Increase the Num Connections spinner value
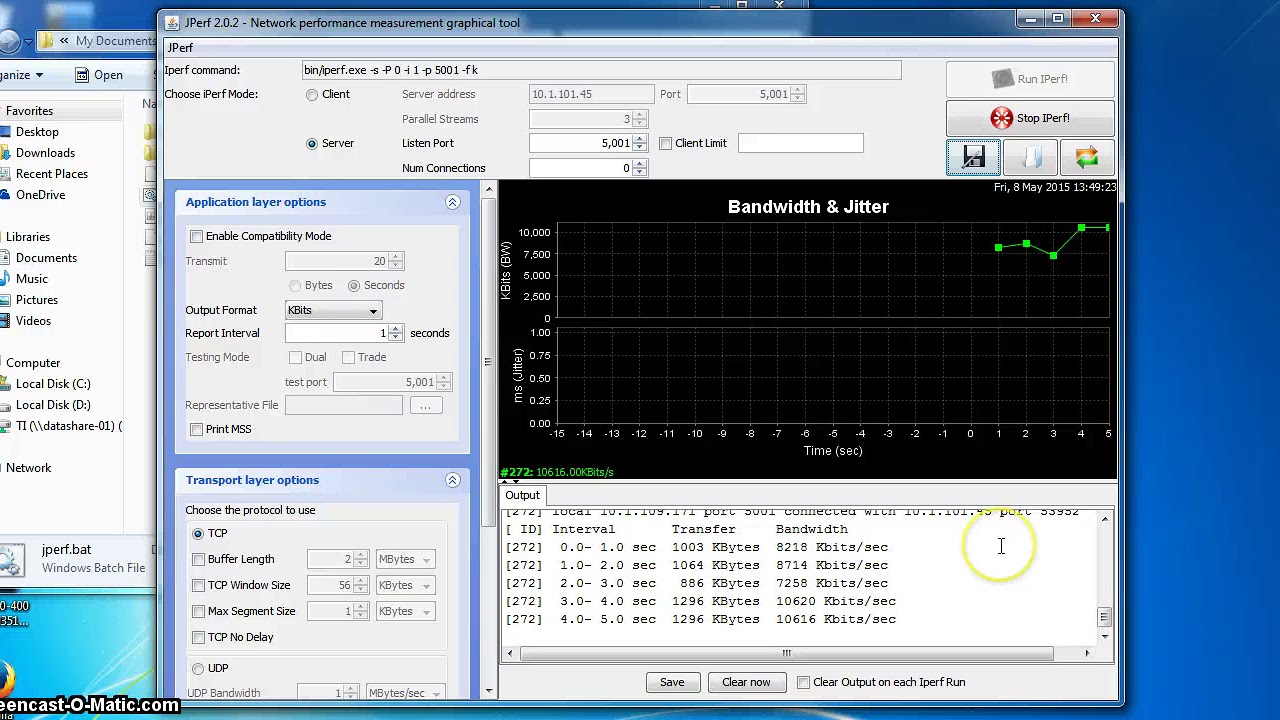1280x720 pixels. [640, 164]
